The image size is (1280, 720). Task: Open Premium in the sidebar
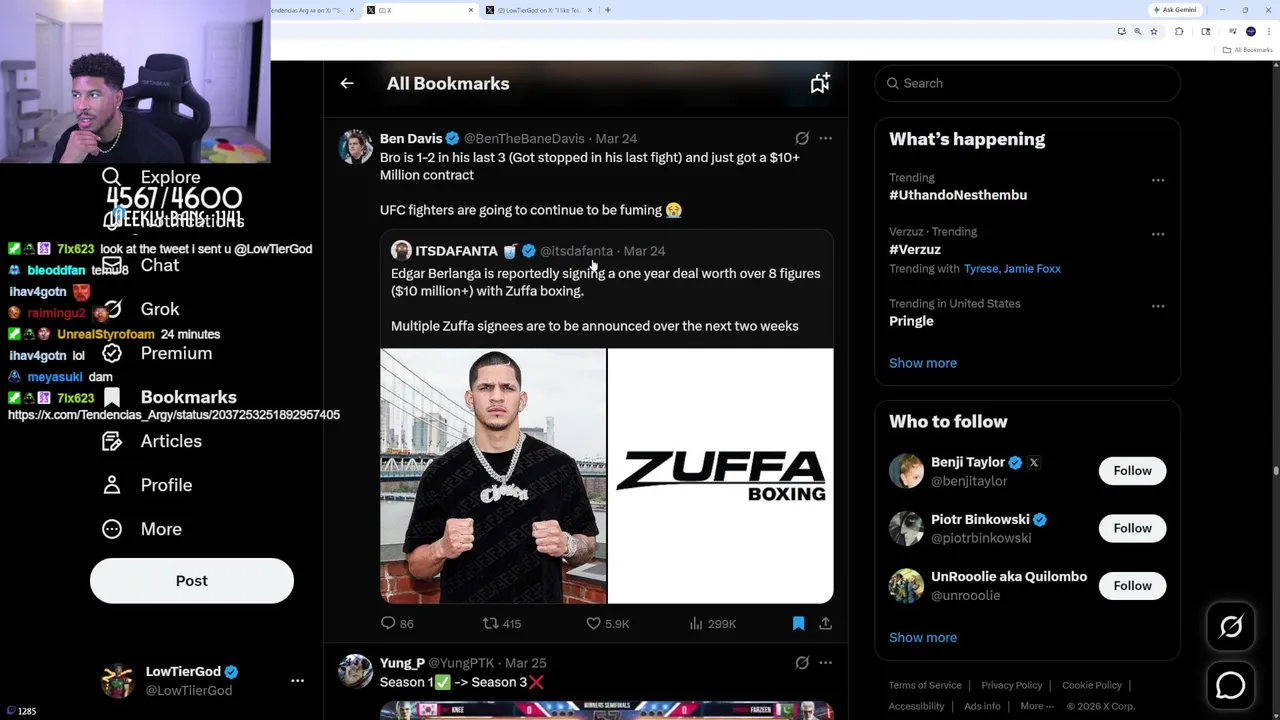[x=157, y=353]
